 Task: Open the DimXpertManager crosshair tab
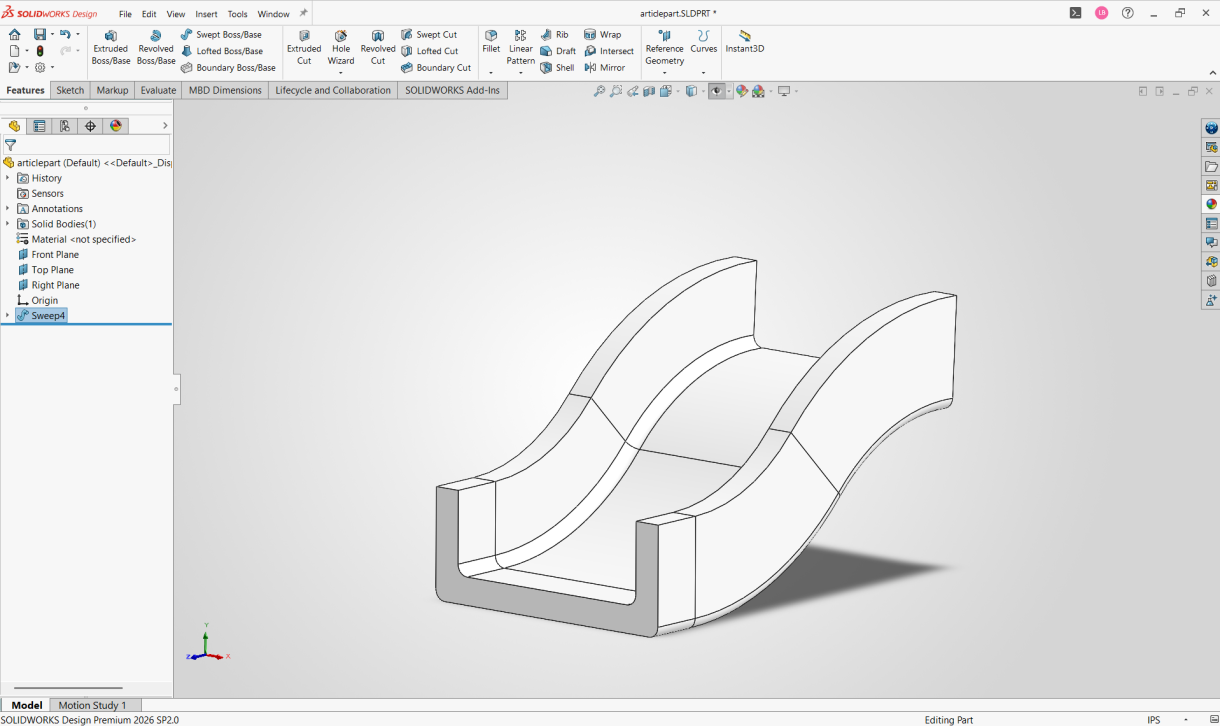pos(90,126)
